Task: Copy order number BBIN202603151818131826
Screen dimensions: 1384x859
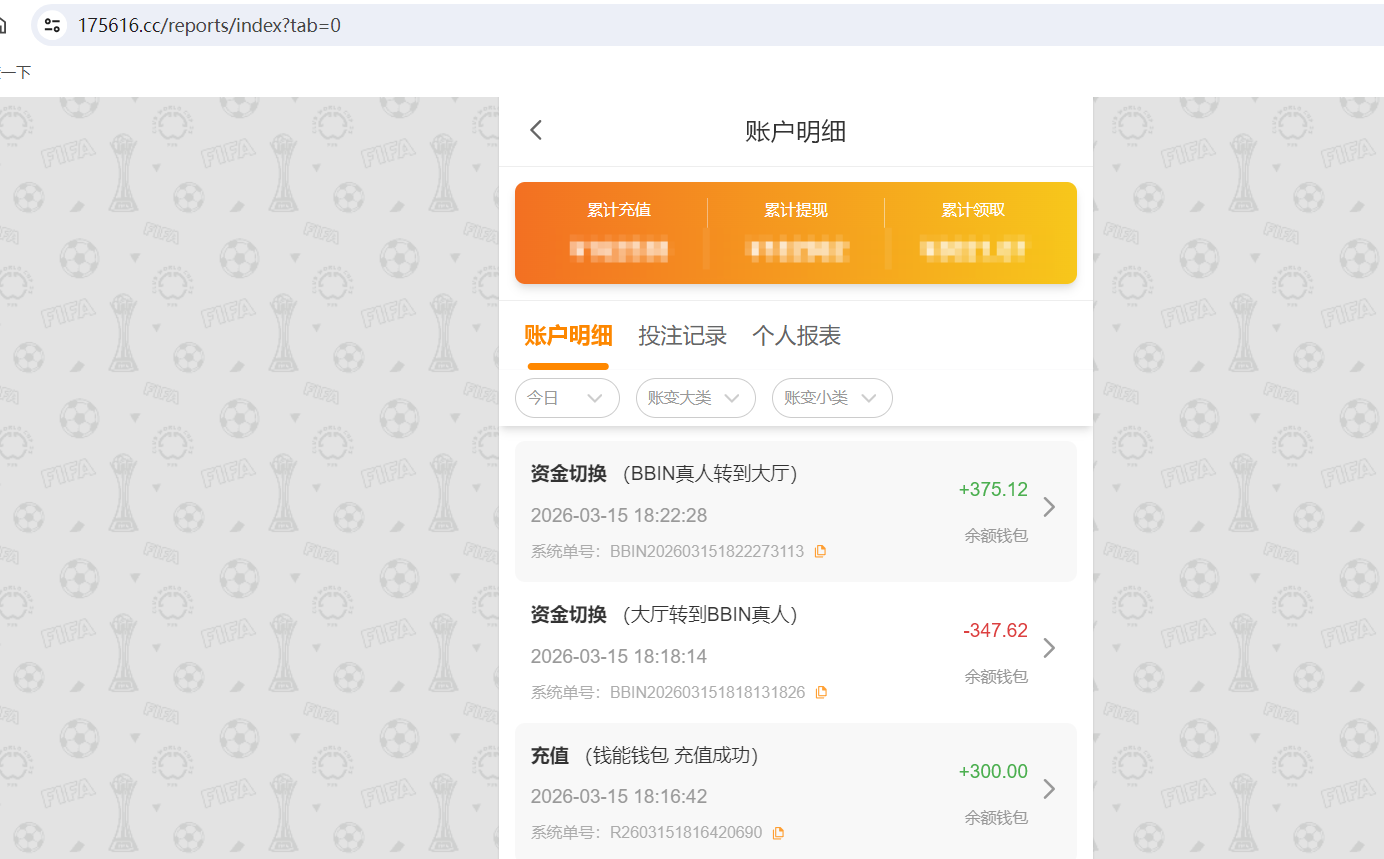Action: click(820, 691)
